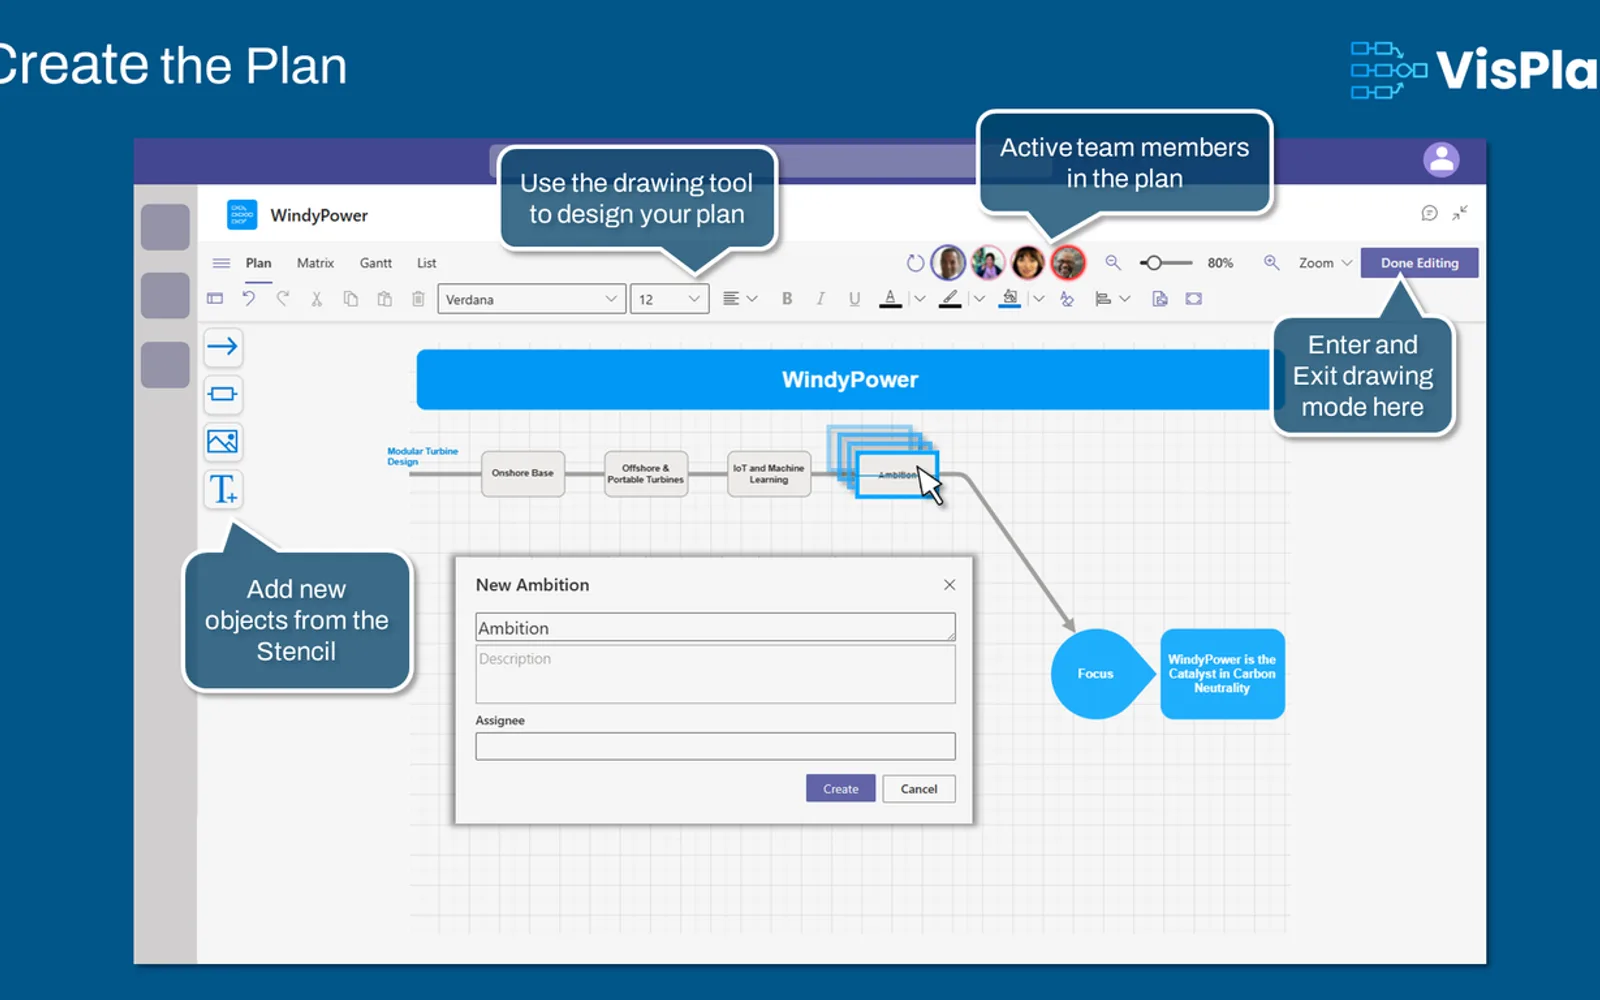Toggle bold formatting
The image size is (1600, 1000).
[787, 298]
